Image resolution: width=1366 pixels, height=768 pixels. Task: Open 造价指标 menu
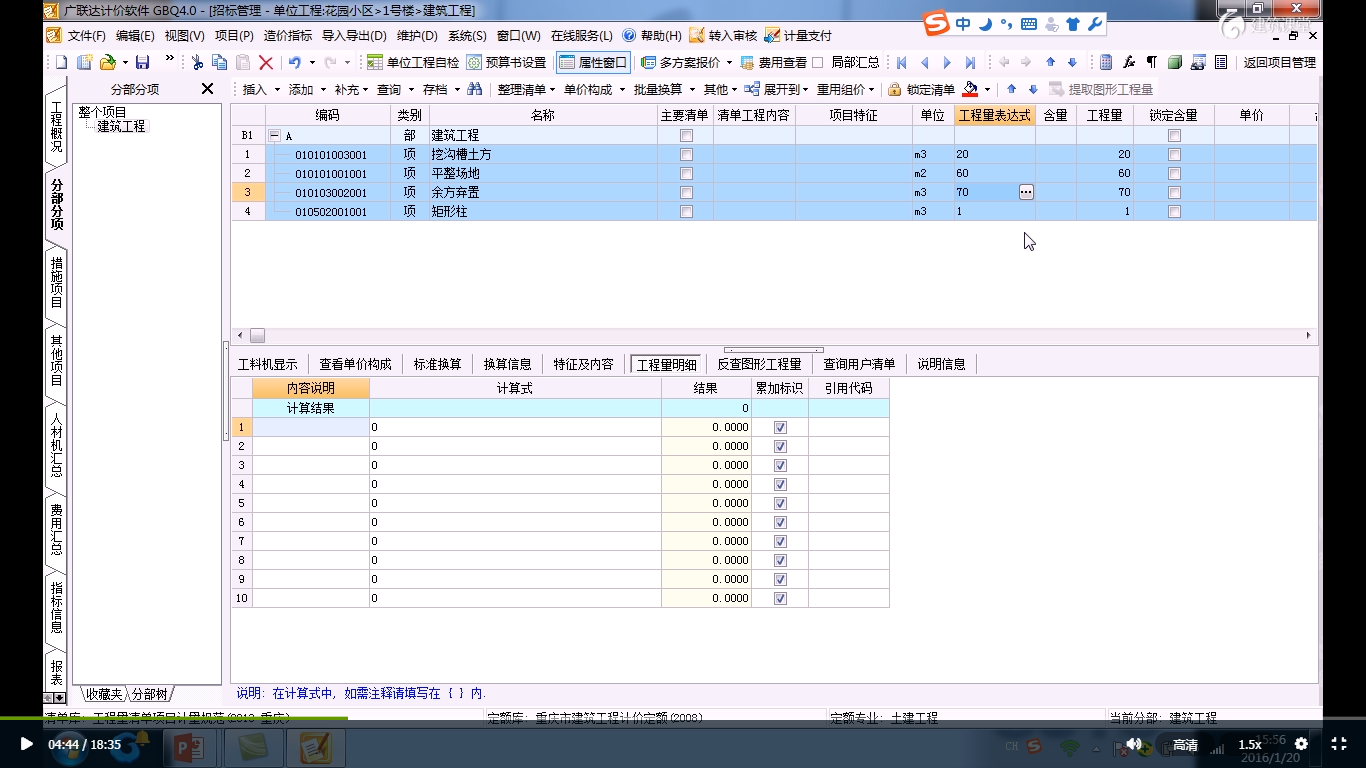click(288, 35)
